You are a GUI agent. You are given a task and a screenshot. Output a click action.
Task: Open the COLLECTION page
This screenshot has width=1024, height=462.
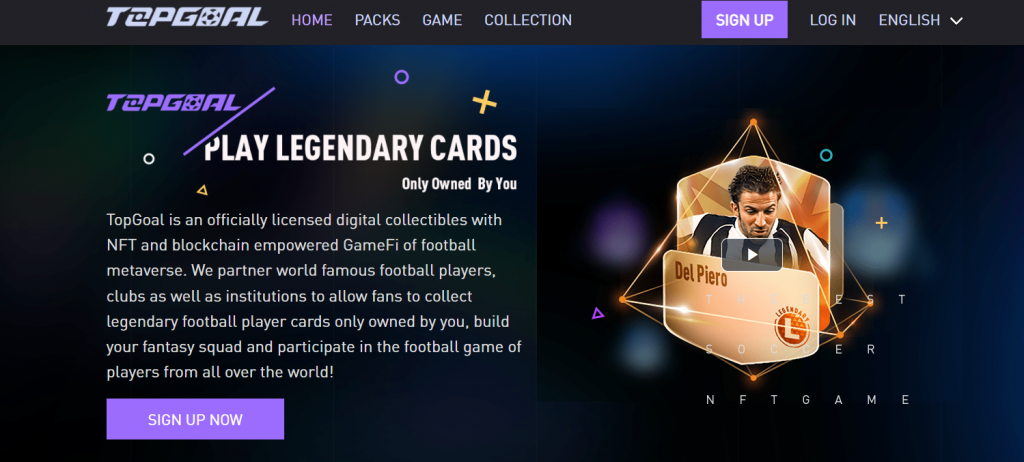[x=528, y=20]
